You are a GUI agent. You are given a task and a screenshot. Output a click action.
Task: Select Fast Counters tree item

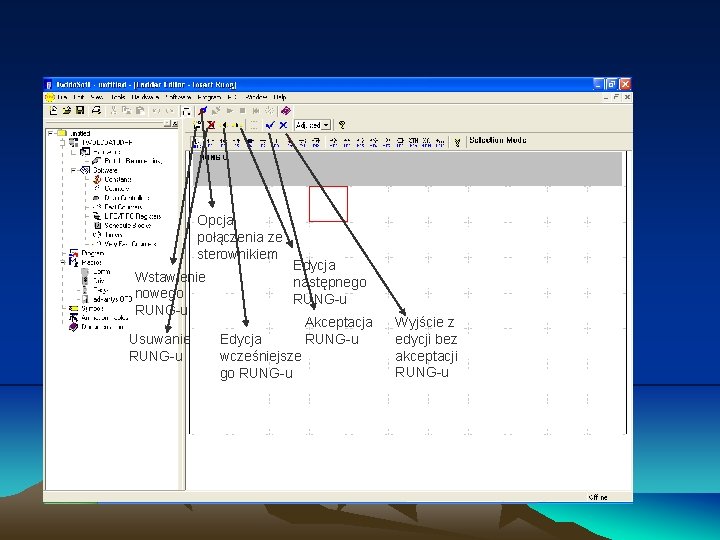tap(123, 207)
